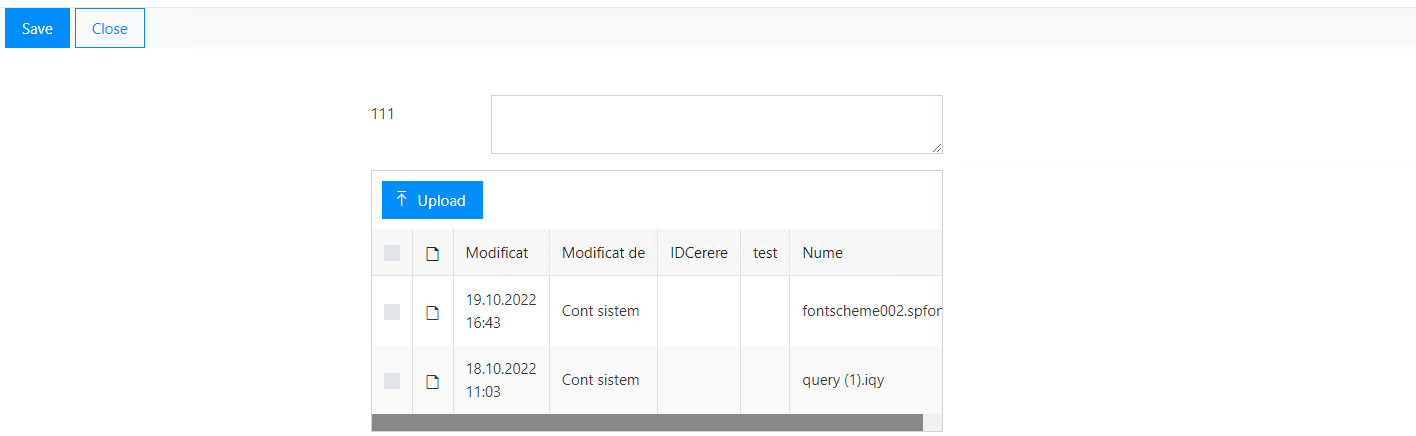
Task: Sort by the Modificat column header
Action: point(497,253)
